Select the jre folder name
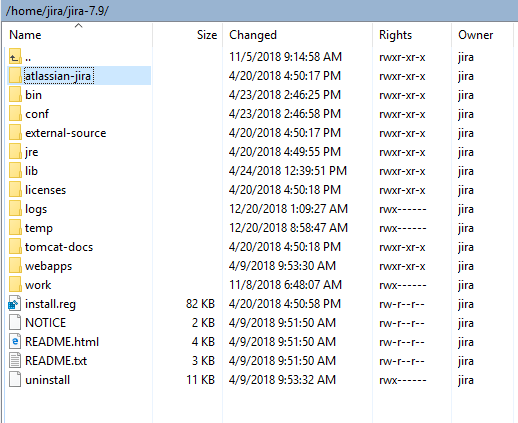518x423 pixels. click(x=31, y=152)
